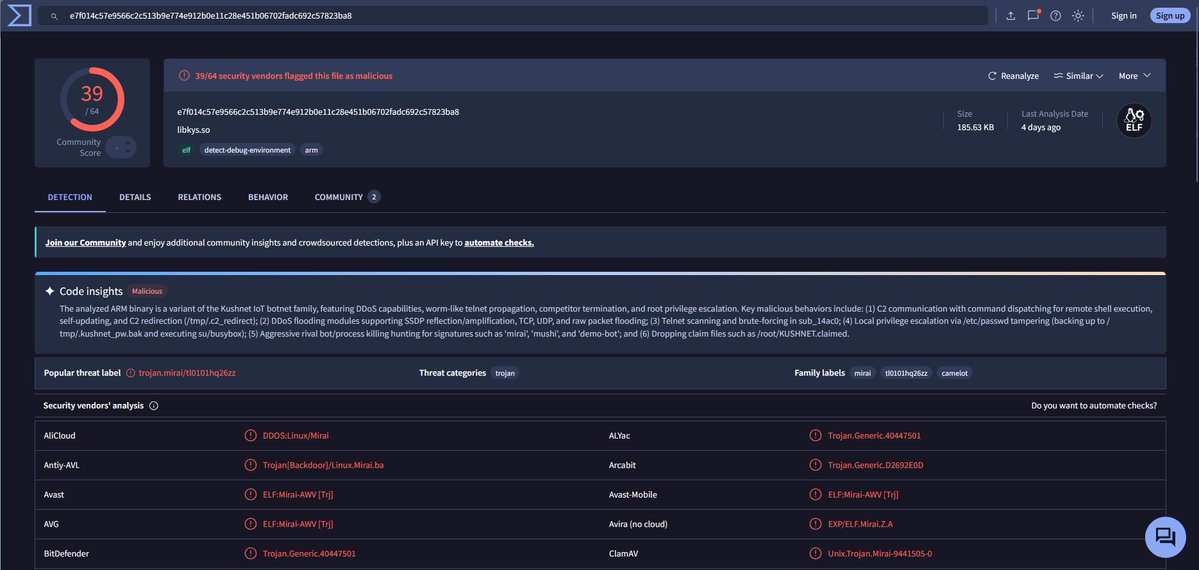The image size is (1199, 570).
Task: Click the Community Score vote control
Action: pos(121,147)
